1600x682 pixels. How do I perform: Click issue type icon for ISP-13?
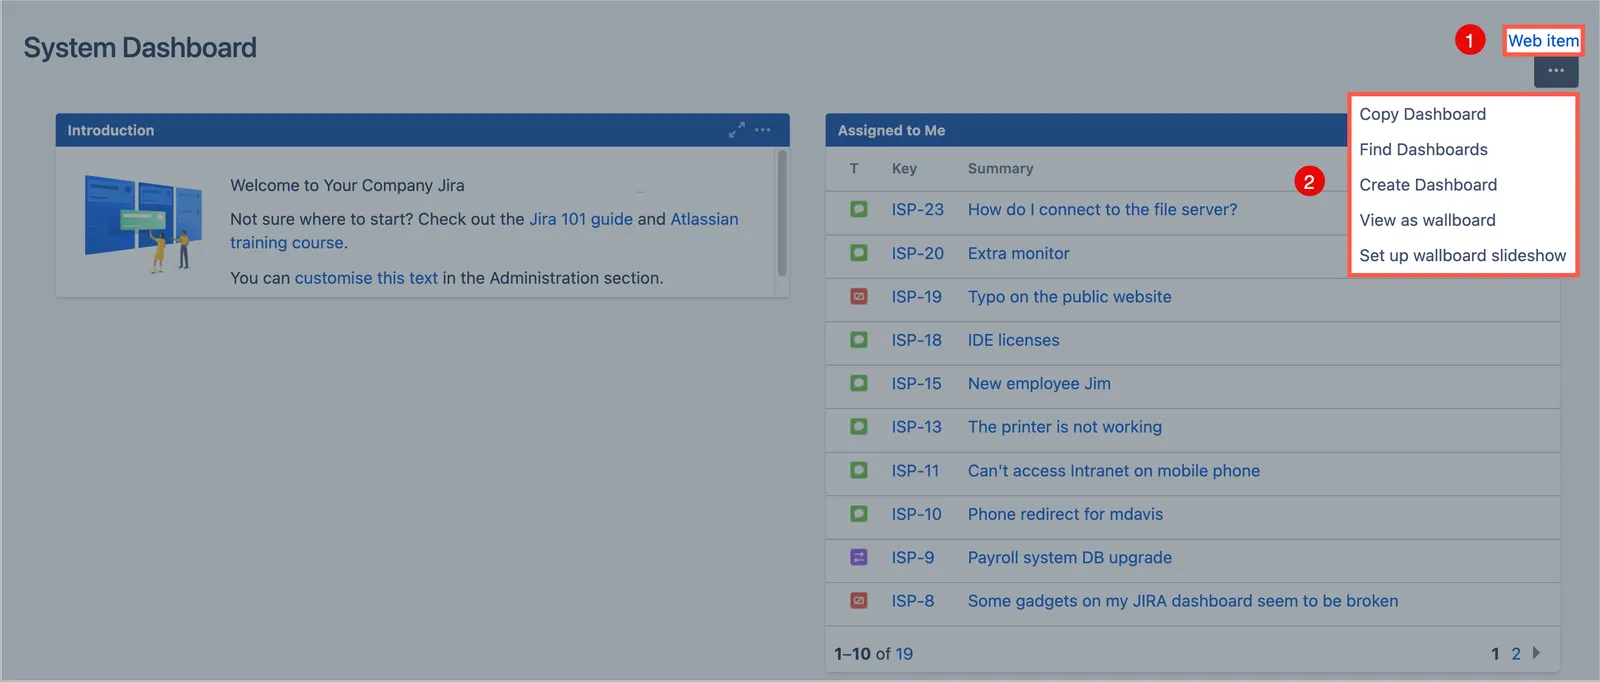[x=859, y=427]
